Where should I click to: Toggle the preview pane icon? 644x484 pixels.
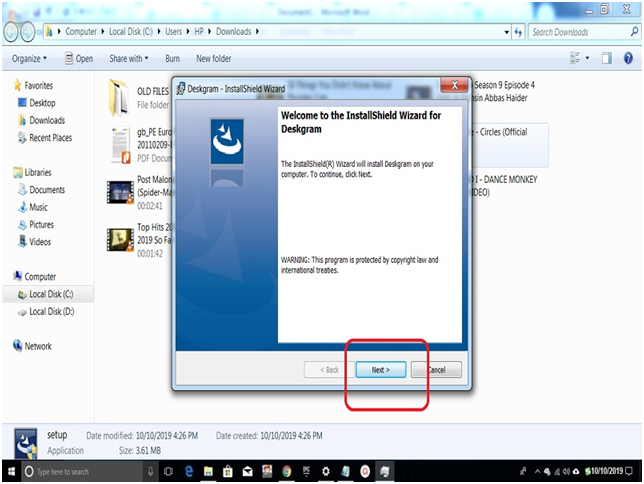(607, 58)
